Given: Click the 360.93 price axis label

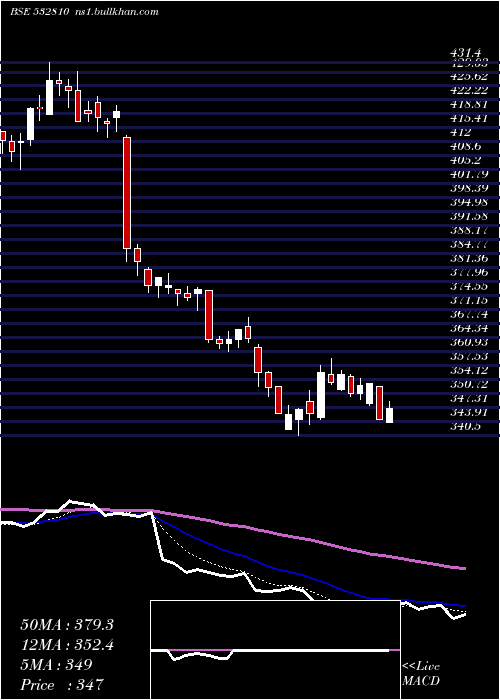Looking at the screenshot, I should coord(469,342).
